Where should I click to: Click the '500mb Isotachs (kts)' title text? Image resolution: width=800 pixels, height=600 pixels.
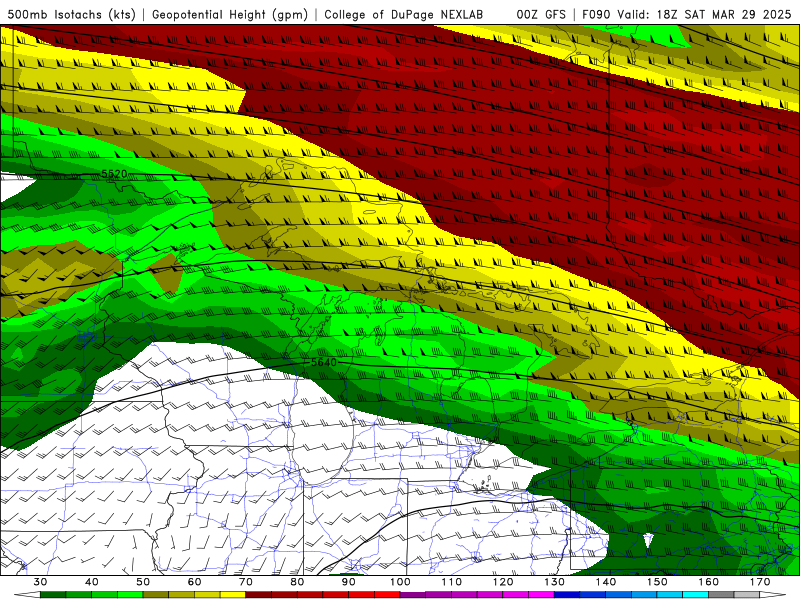tap(71, 14)
